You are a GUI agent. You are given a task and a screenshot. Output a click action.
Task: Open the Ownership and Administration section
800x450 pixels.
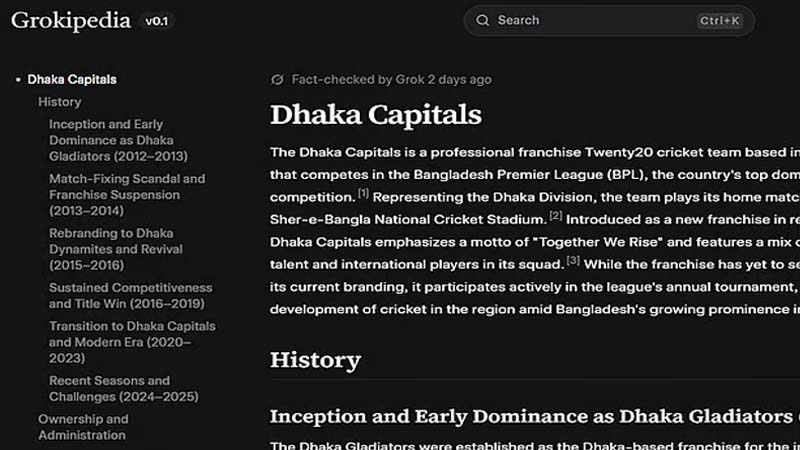coord(83,427)
